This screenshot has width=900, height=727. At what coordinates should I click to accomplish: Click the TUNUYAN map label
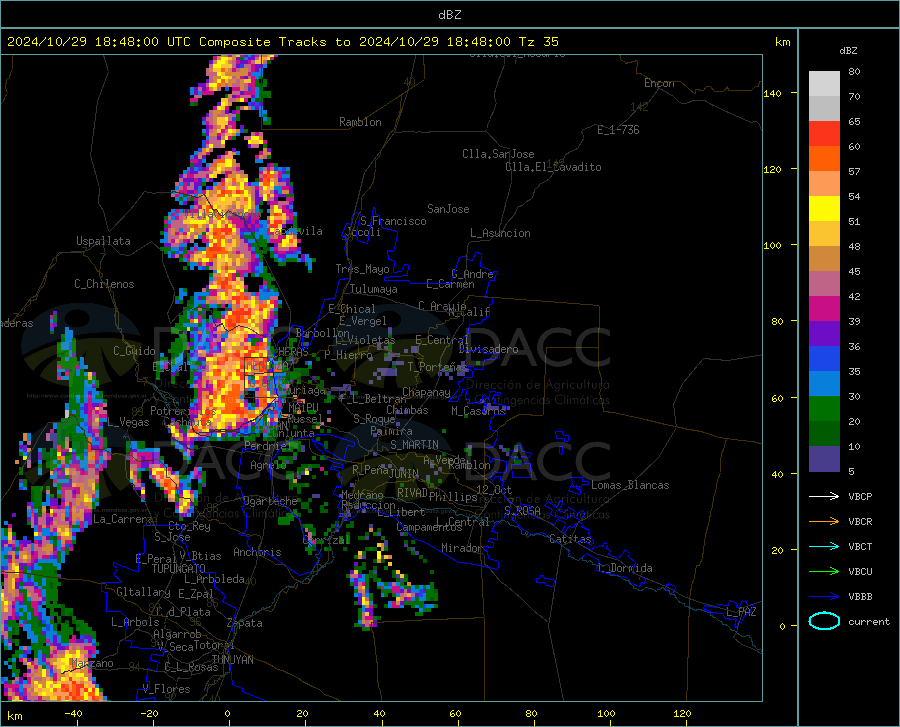[x=232, y=659]
